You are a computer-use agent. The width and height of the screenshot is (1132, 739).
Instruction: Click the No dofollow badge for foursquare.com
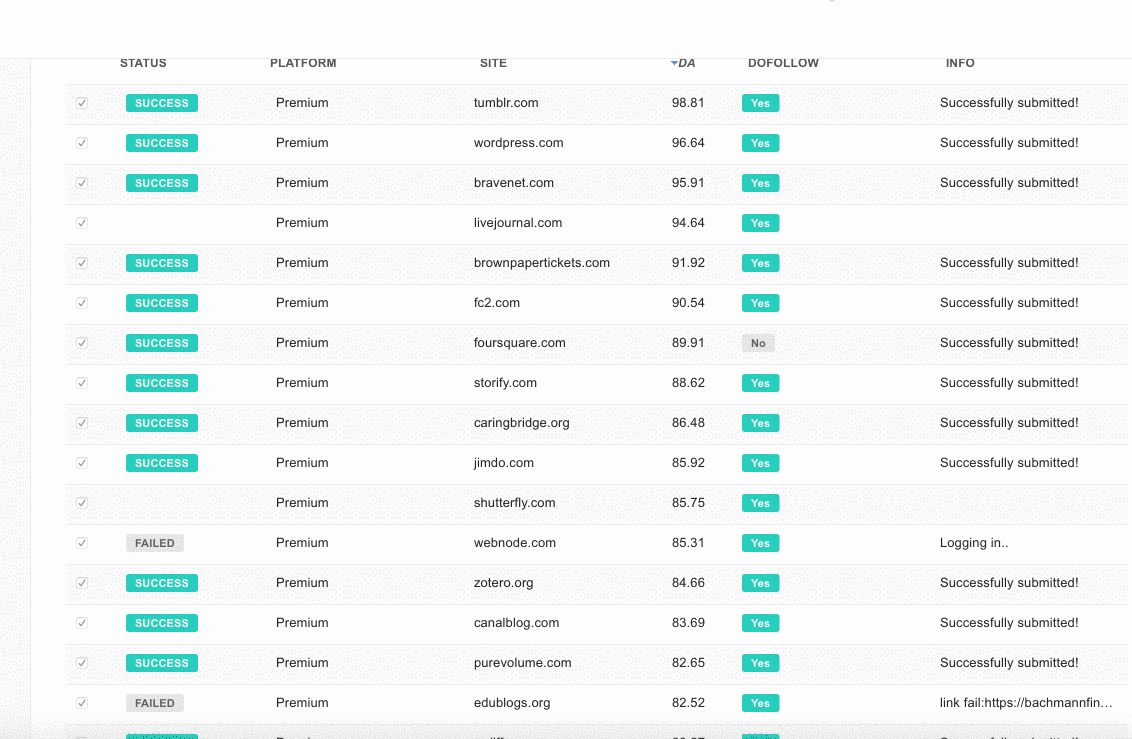(758, 344)
